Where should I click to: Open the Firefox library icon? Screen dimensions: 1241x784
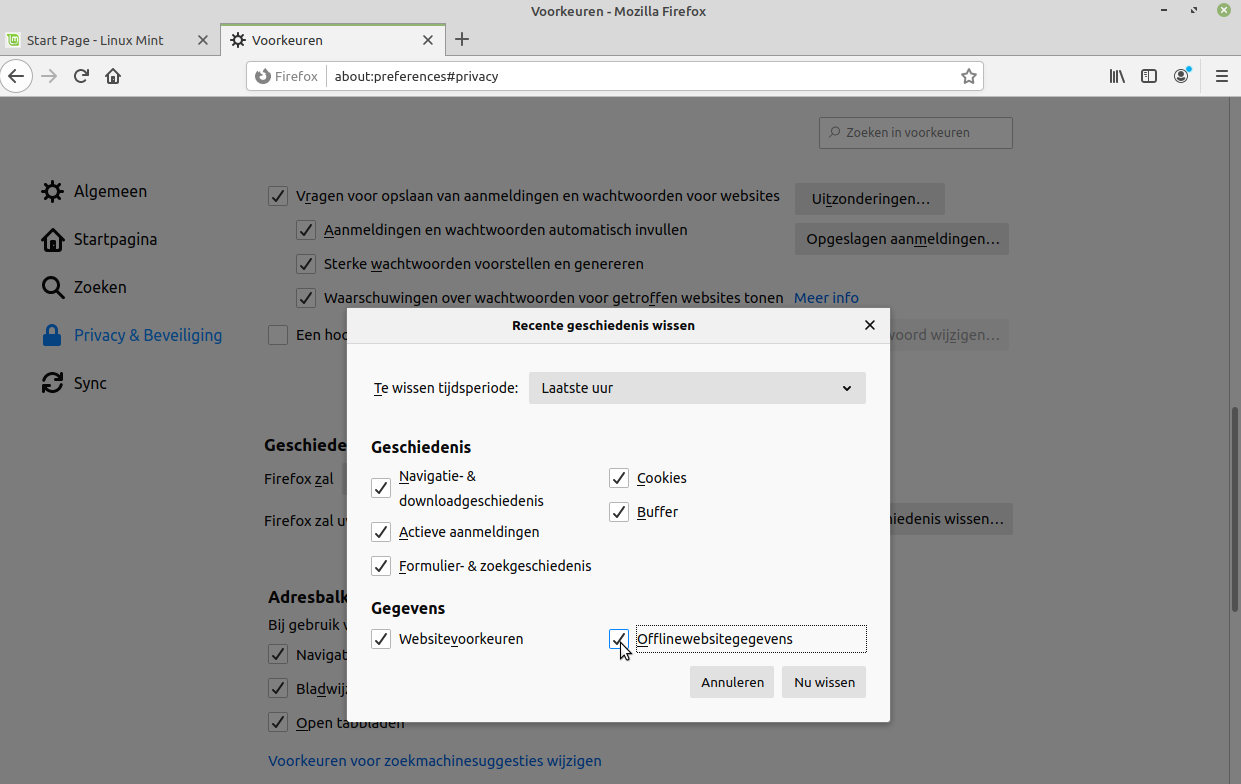coord(1117,75)
